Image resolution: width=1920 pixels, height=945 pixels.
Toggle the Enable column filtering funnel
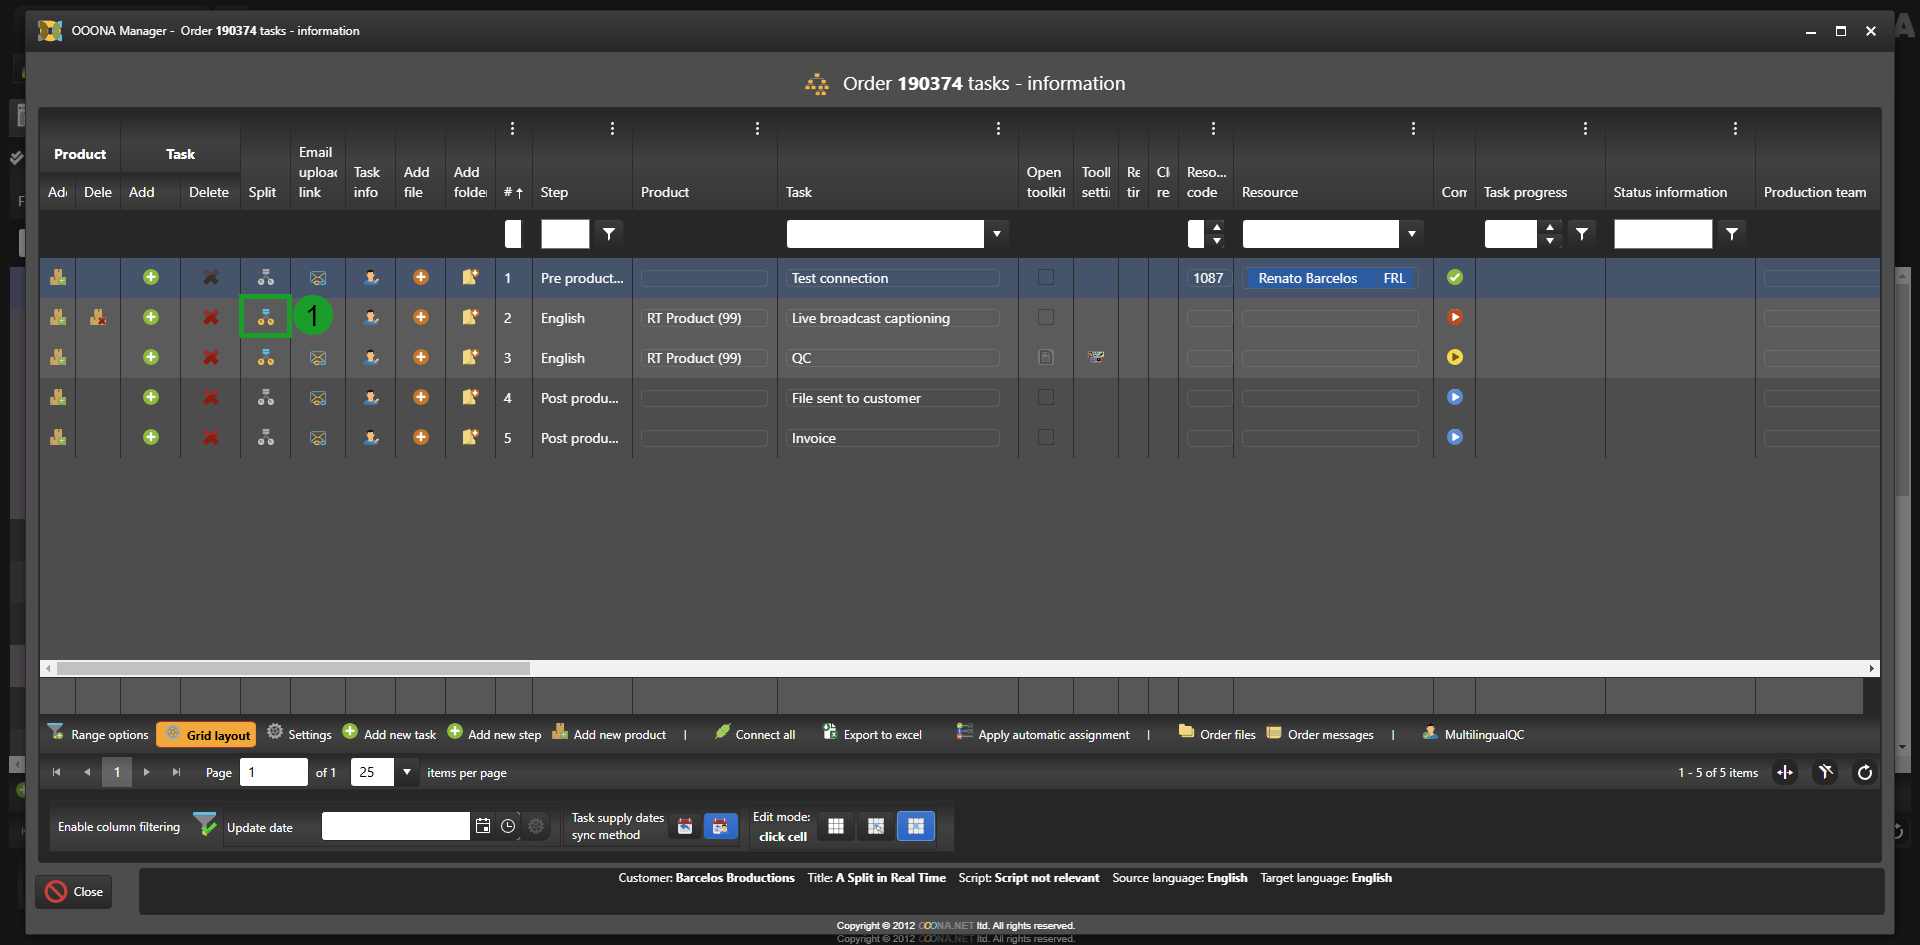point(204,825)
